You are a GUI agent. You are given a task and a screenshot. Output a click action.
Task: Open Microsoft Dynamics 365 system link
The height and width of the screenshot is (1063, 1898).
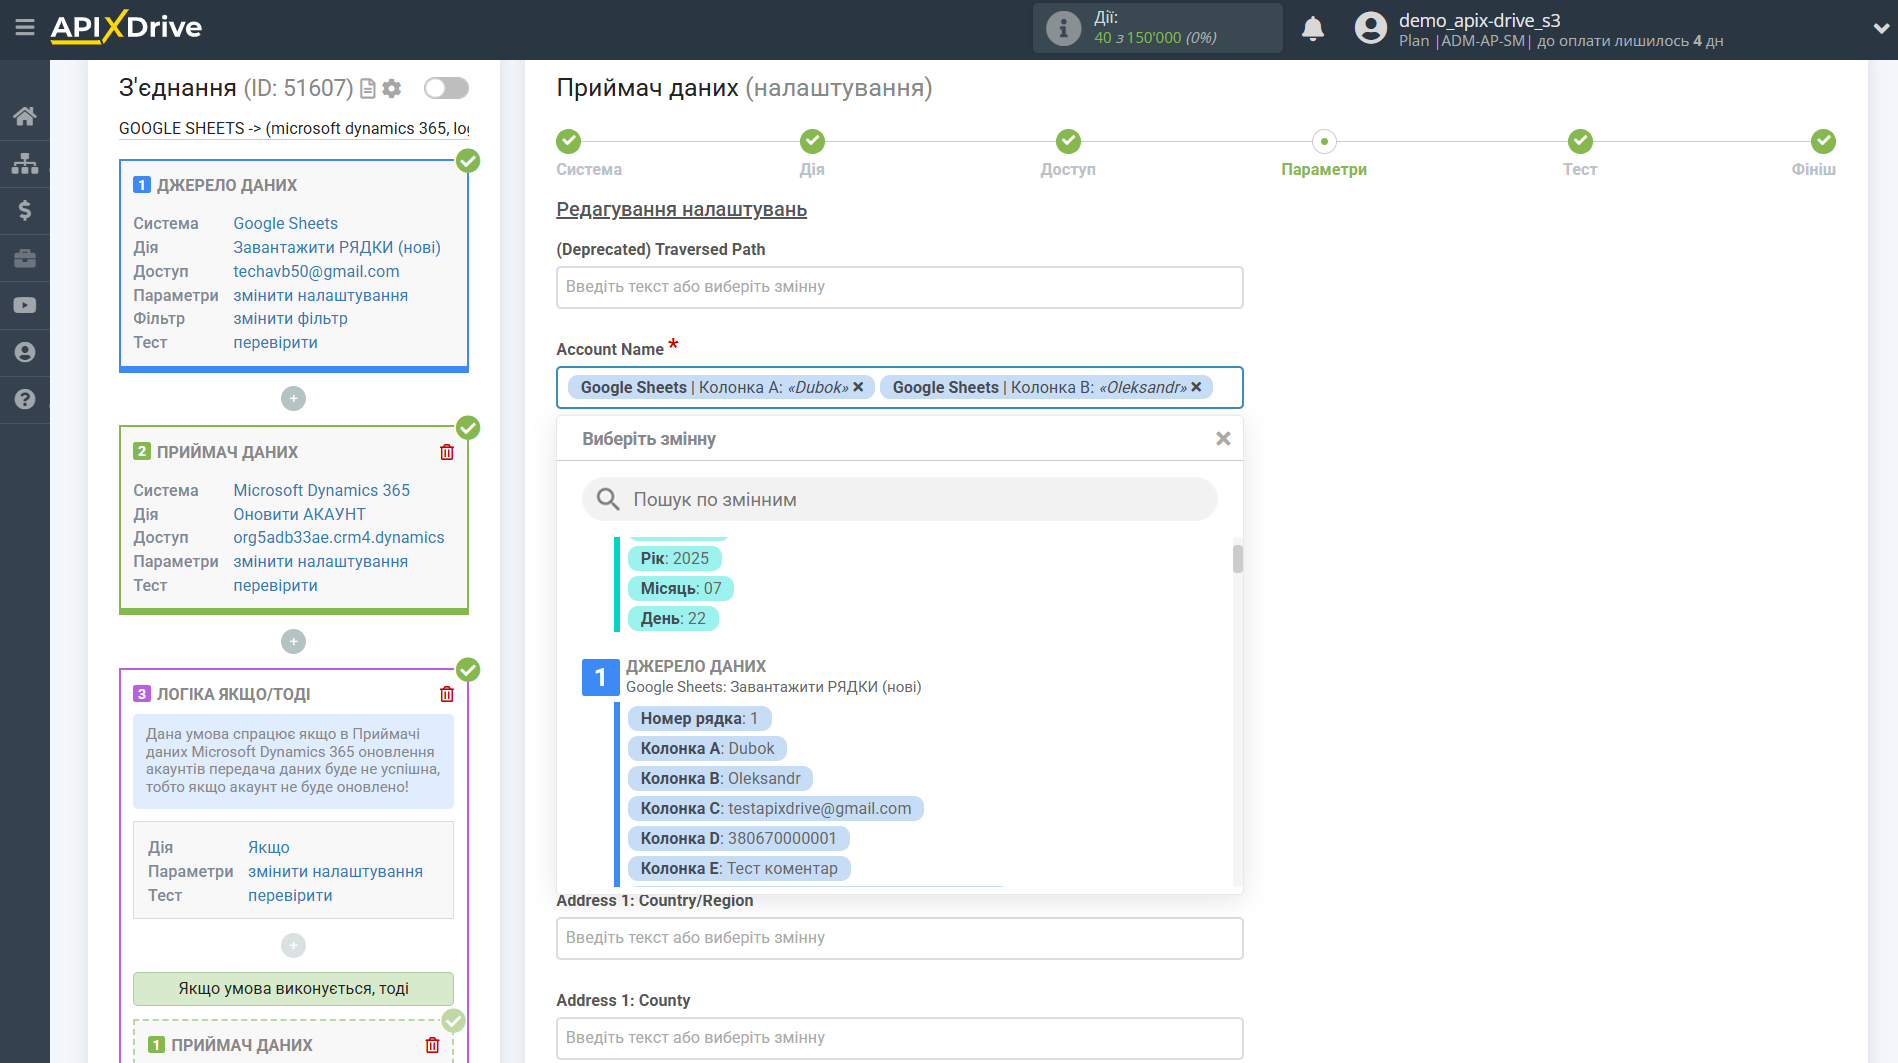pyautogui.click(x=321, y=490)
